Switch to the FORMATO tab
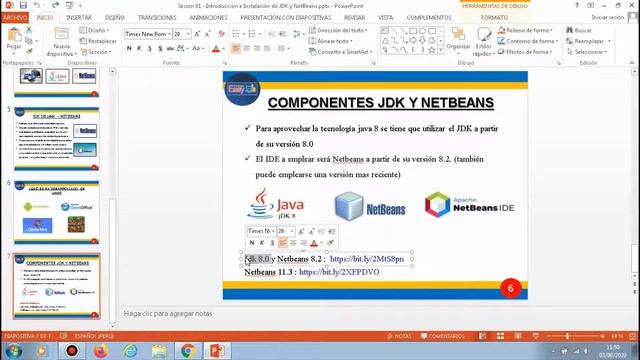 click(494, 18)
